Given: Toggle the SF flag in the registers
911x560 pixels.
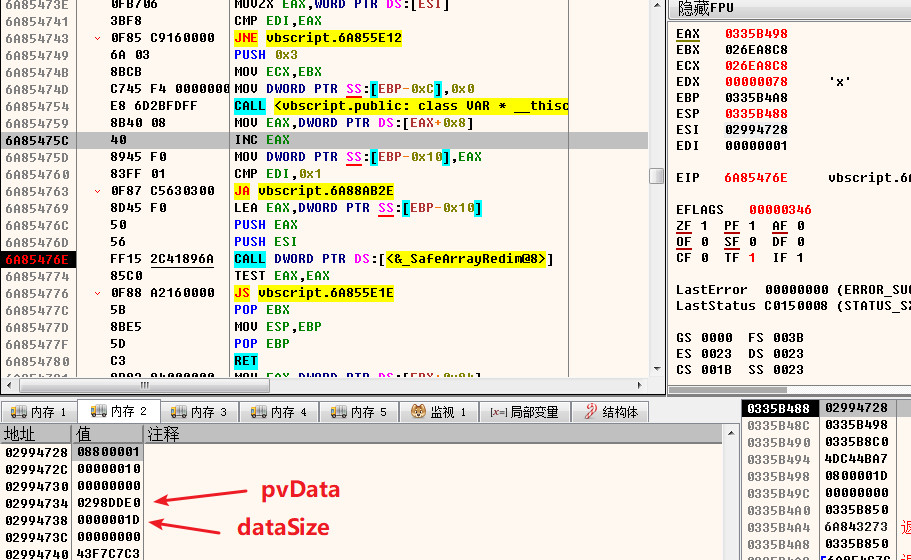Looking at the screenshot, I should pyautogui.click(x=740, y=242).
